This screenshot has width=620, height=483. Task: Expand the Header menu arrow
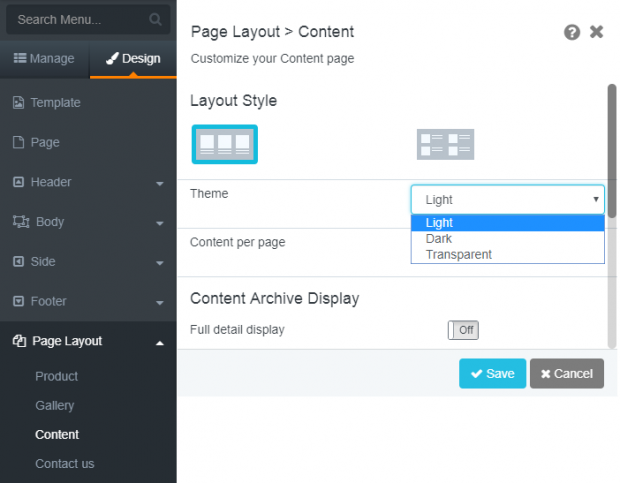(x=160, y=184)
